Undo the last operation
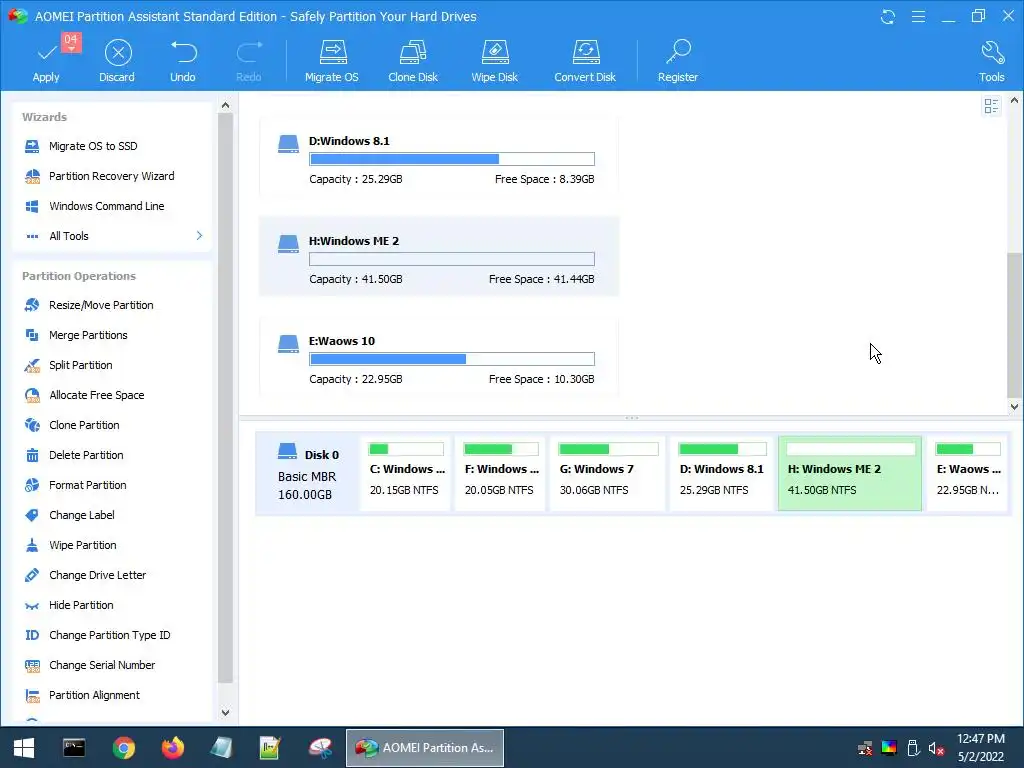This screenshot has width=1024, height=768. 183,61
